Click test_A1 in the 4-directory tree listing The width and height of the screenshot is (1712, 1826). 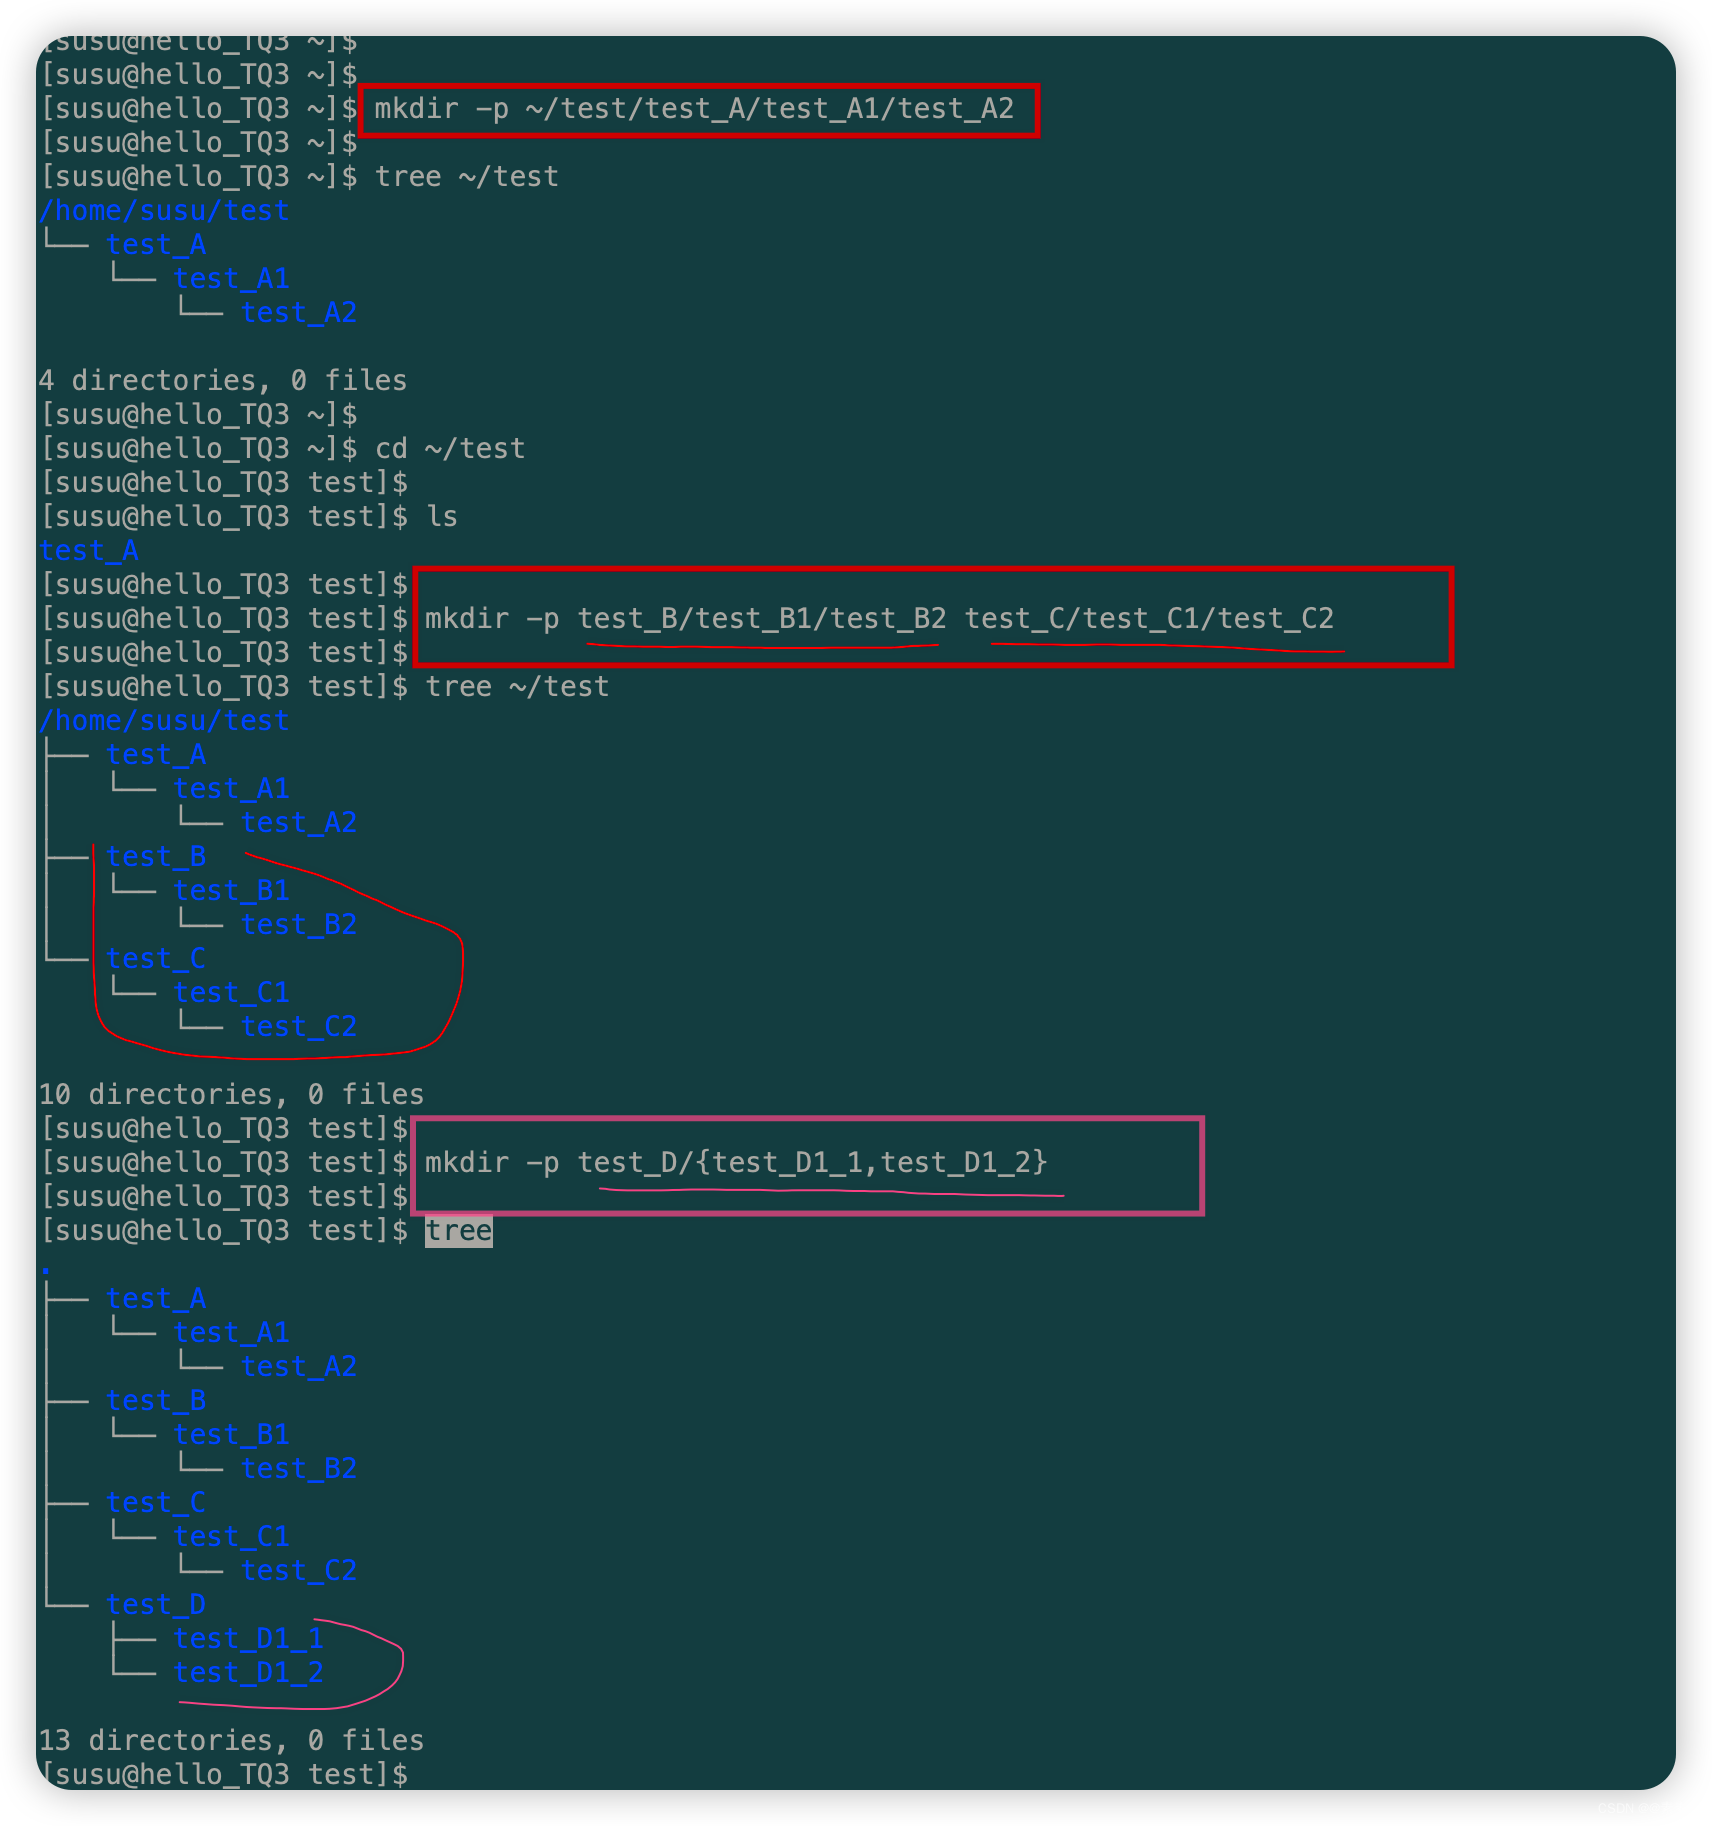[231, 279]
